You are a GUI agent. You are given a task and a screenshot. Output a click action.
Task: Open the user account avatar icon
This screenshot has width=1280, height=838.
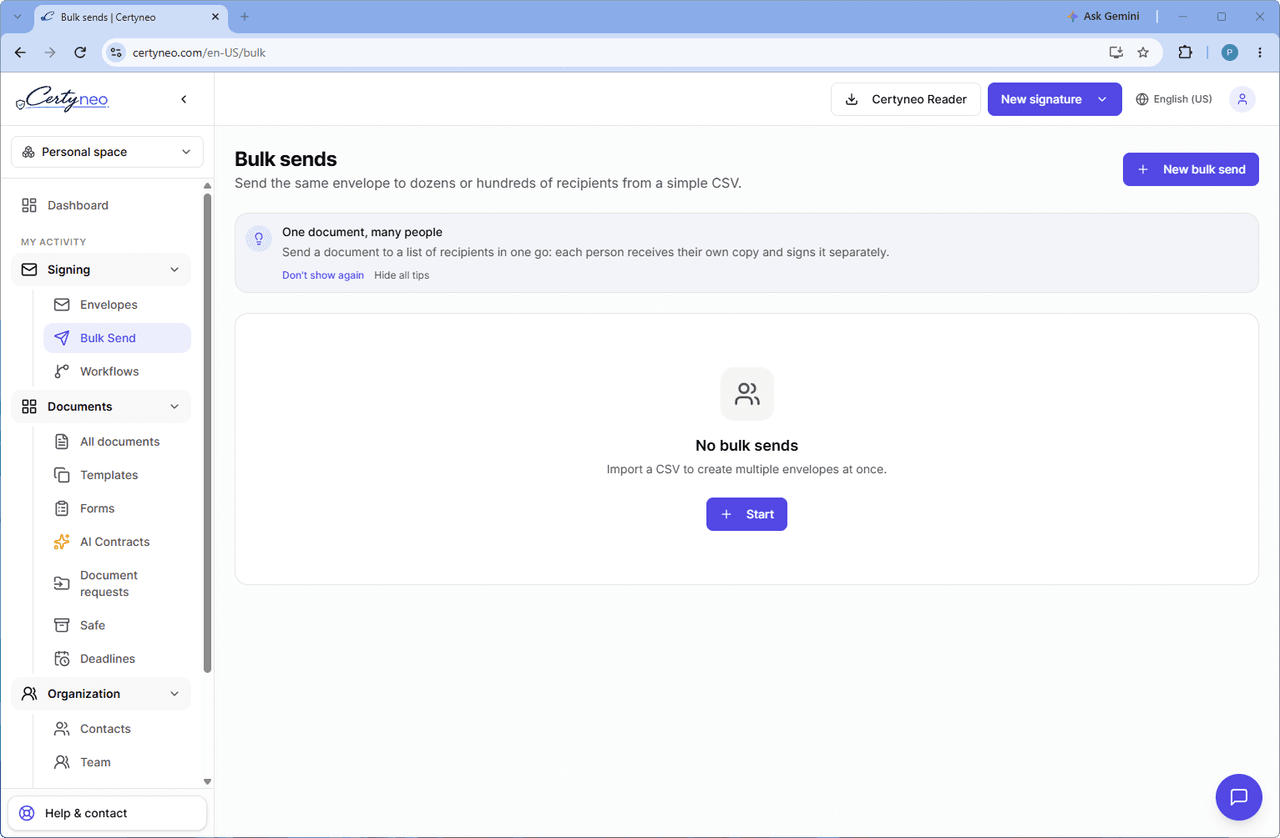pos(1242,99)
